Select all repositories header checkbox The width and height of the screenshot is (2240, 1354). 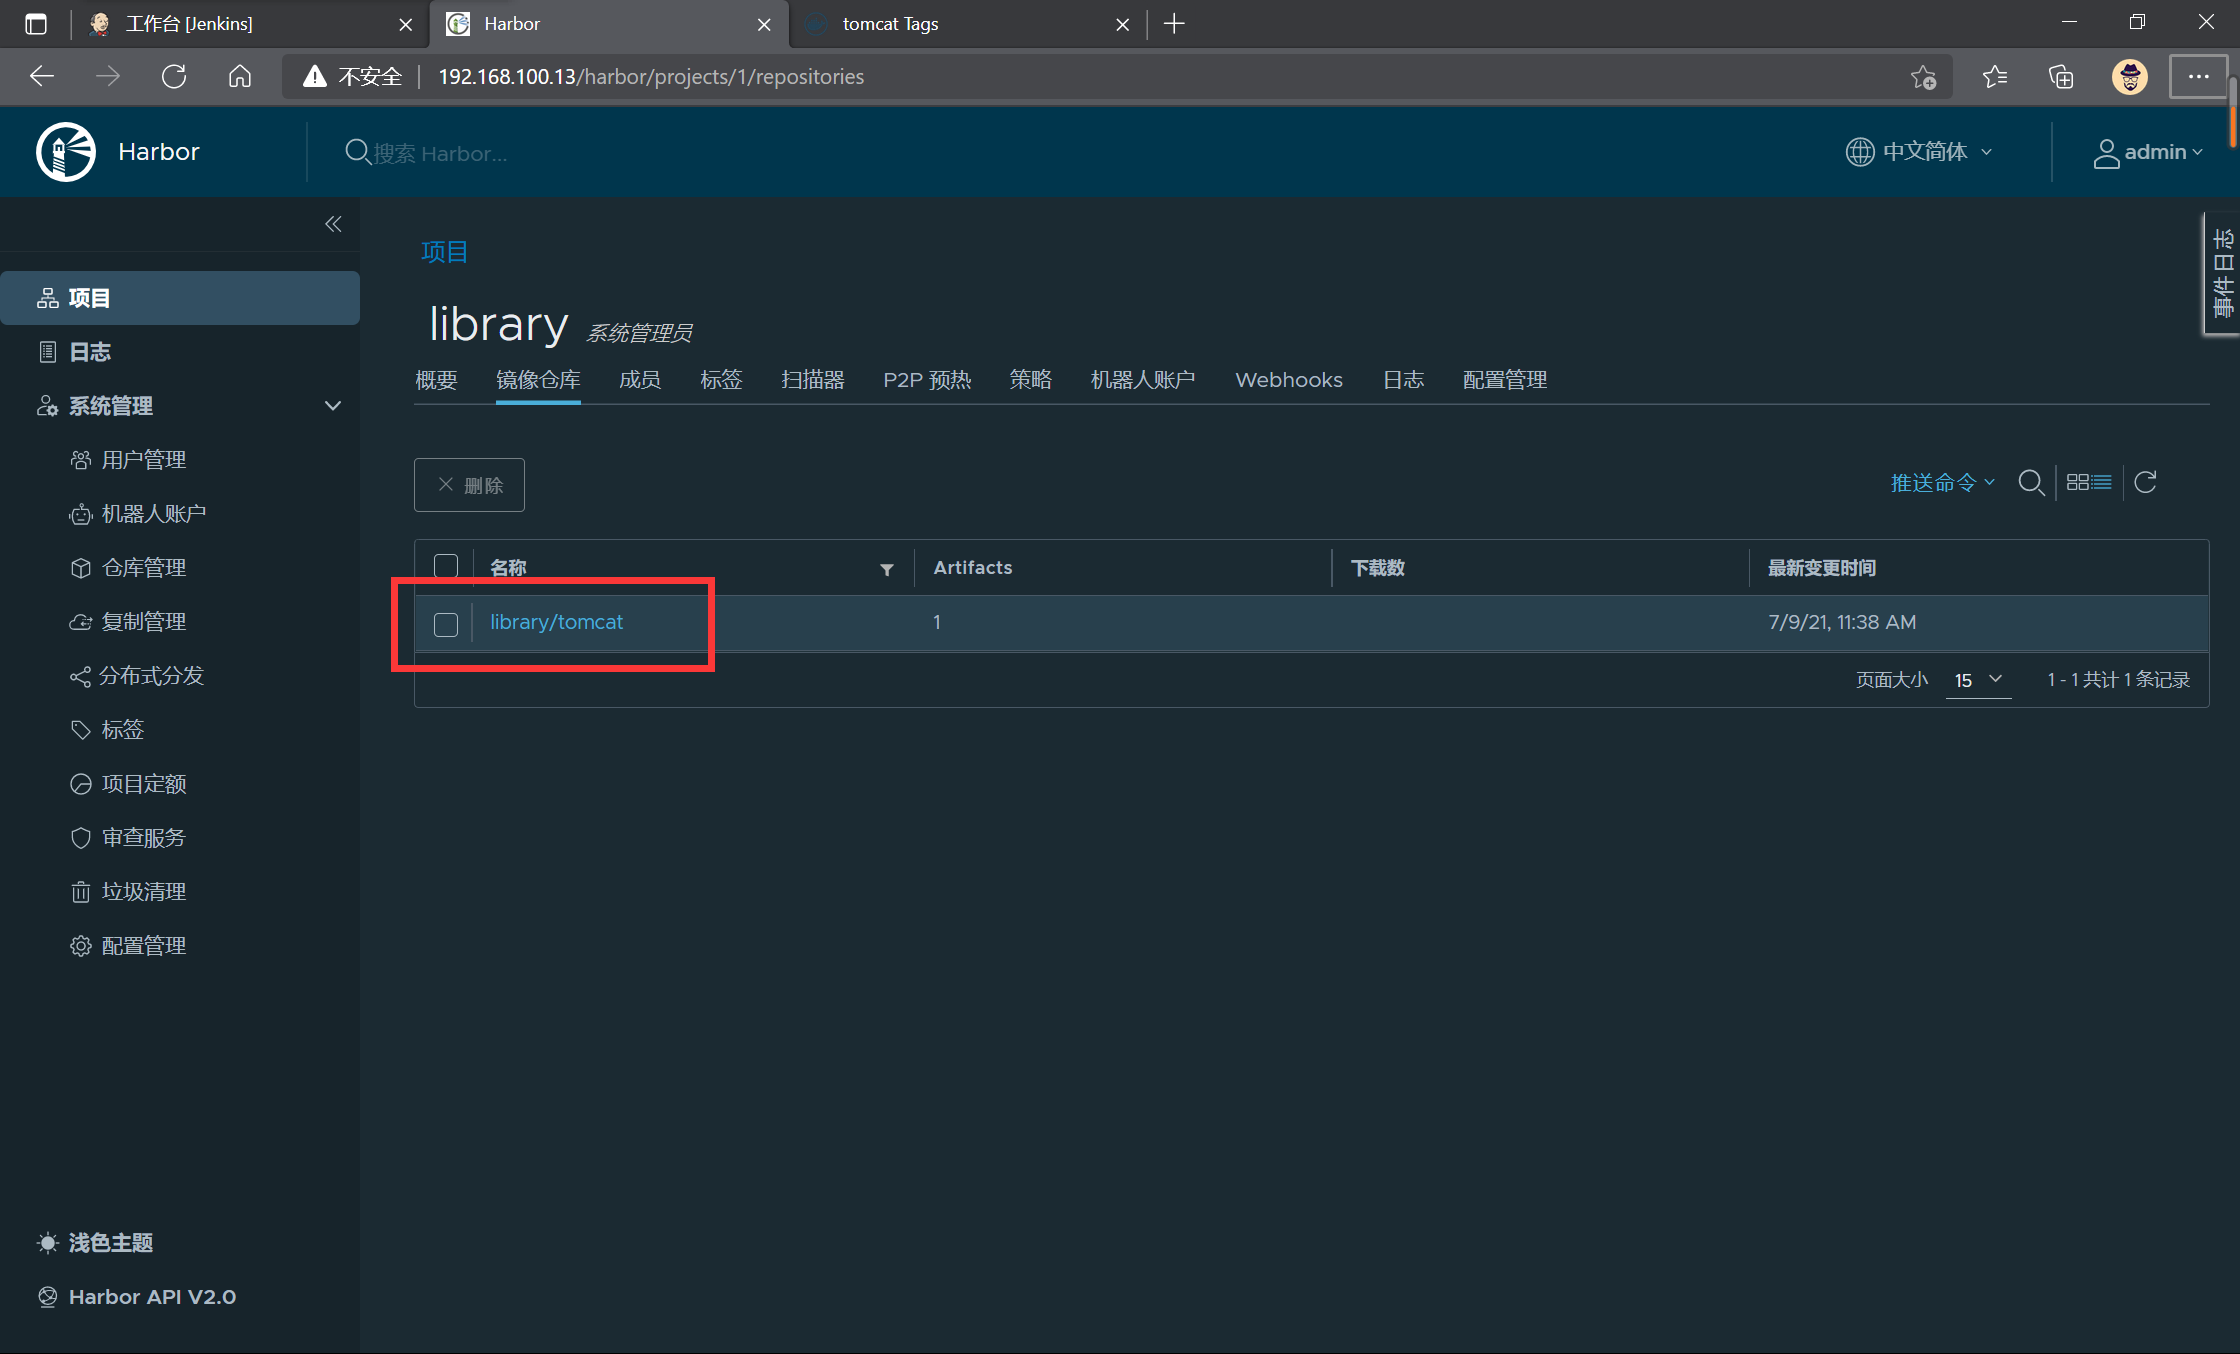446,567
